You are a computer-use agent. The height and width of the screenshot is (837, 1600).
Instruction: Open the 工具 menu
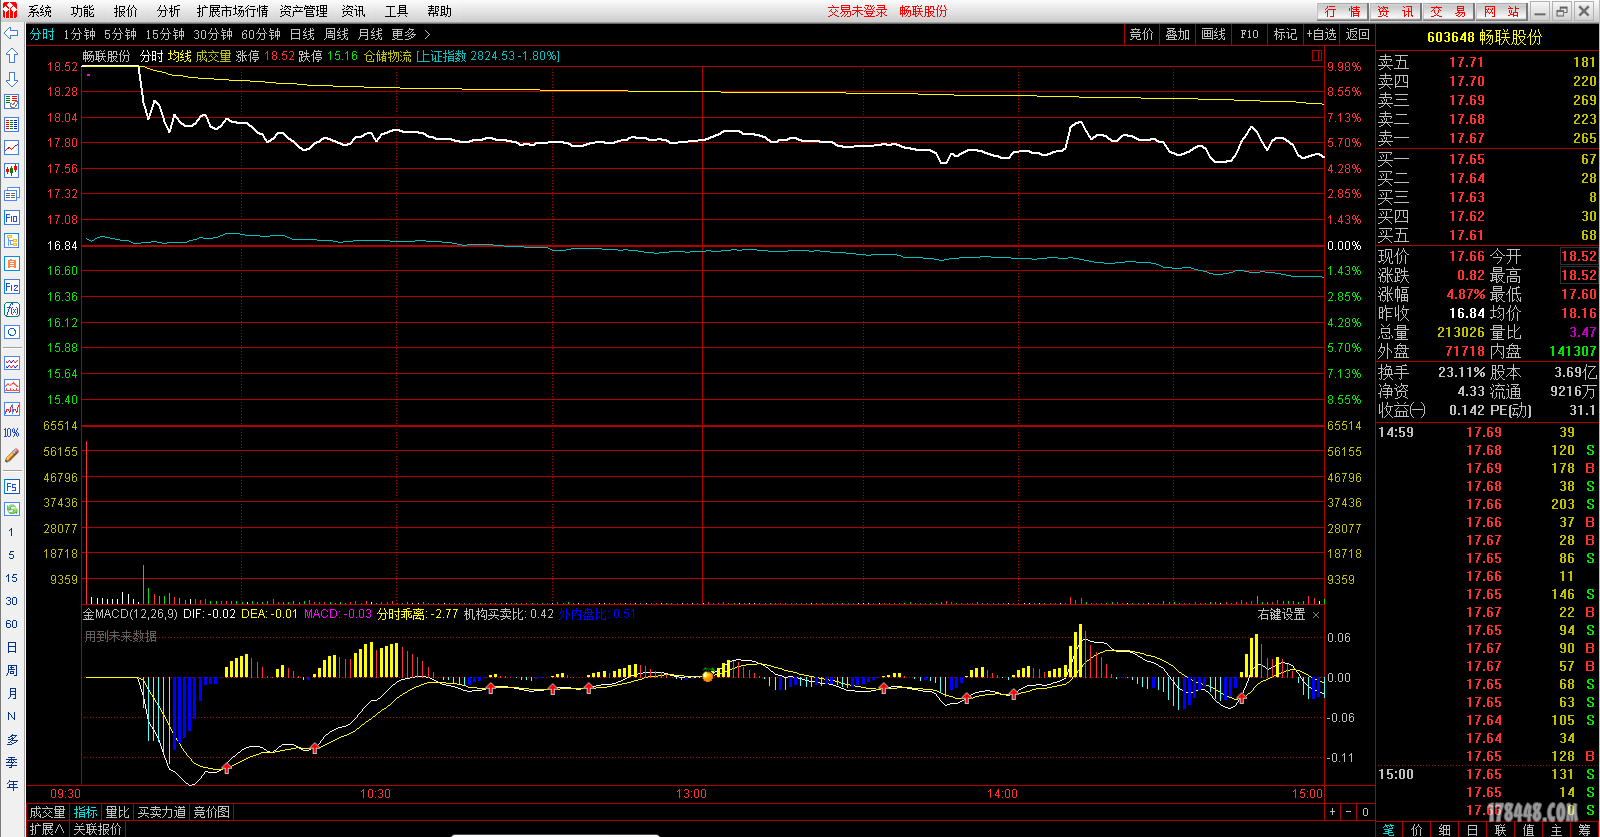click(397, 11)
